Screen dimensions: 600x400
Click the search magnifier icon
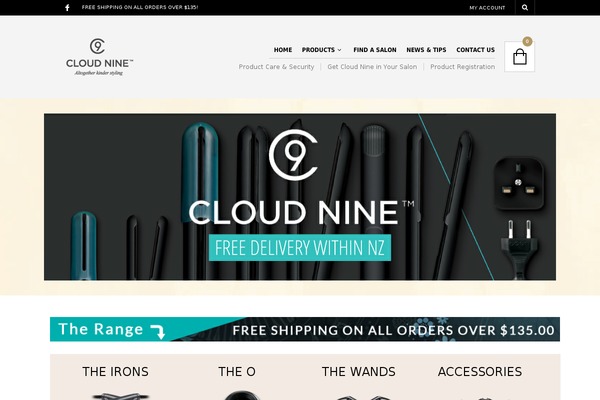(x=525, y=8)
